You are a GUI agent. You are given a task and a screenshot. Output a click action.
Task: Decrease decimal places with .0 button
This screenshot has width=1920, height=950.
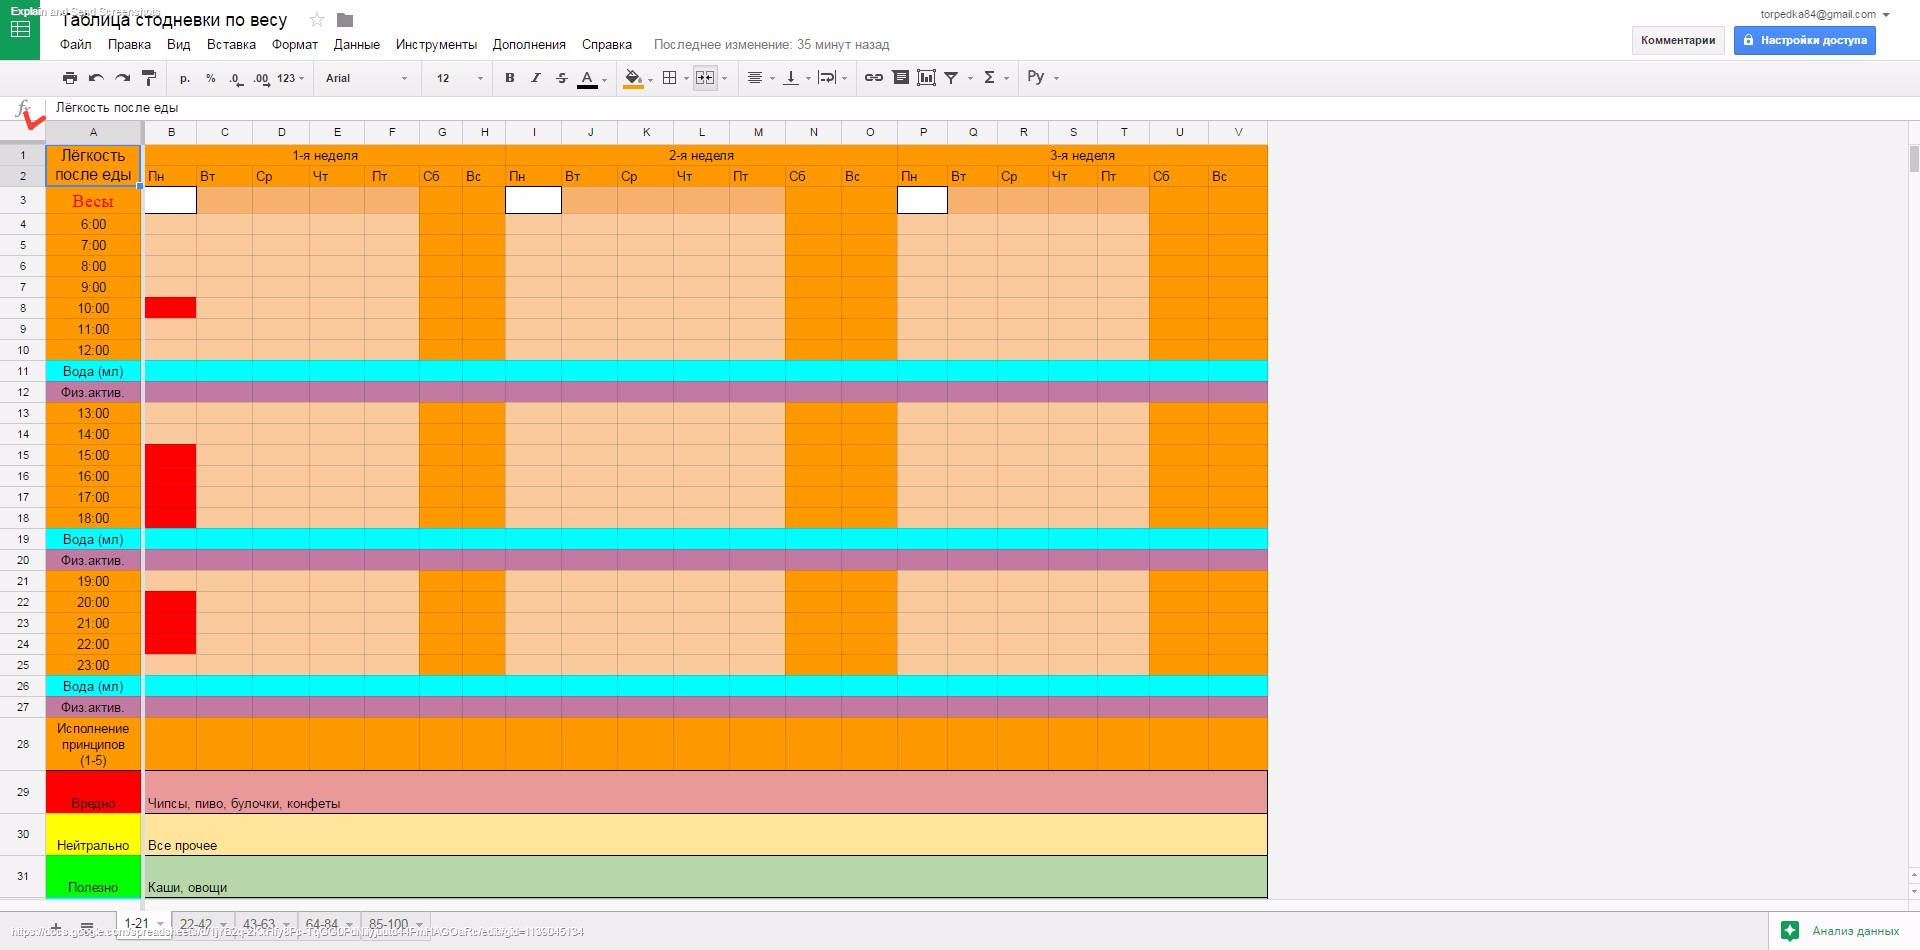click(x=235, y=78)
